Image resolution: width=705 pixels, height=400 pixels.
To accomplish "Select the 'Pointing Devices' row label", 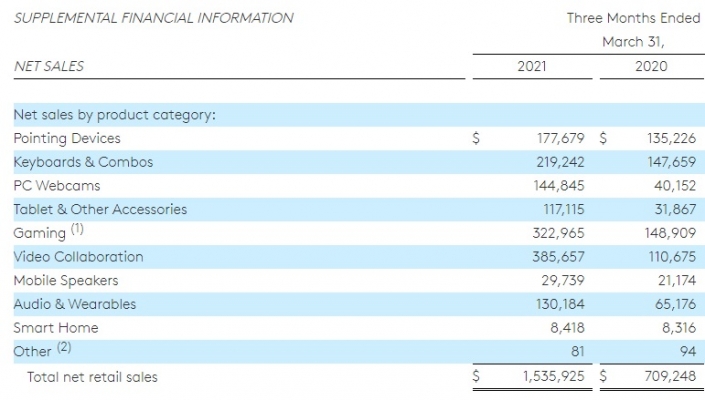I will click(67, 138).
